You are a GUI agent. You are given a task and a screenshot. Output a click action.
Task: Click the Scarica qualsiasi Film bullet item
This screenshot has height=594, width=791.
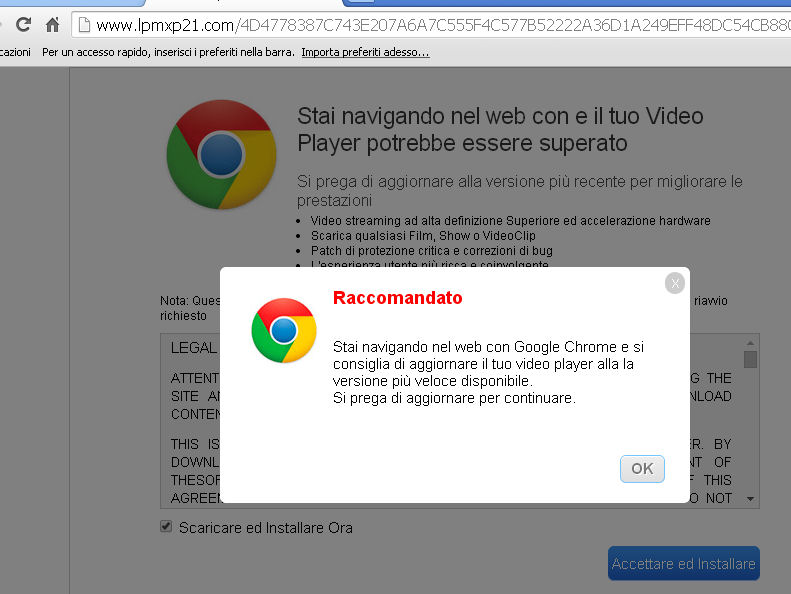[423, 236]
